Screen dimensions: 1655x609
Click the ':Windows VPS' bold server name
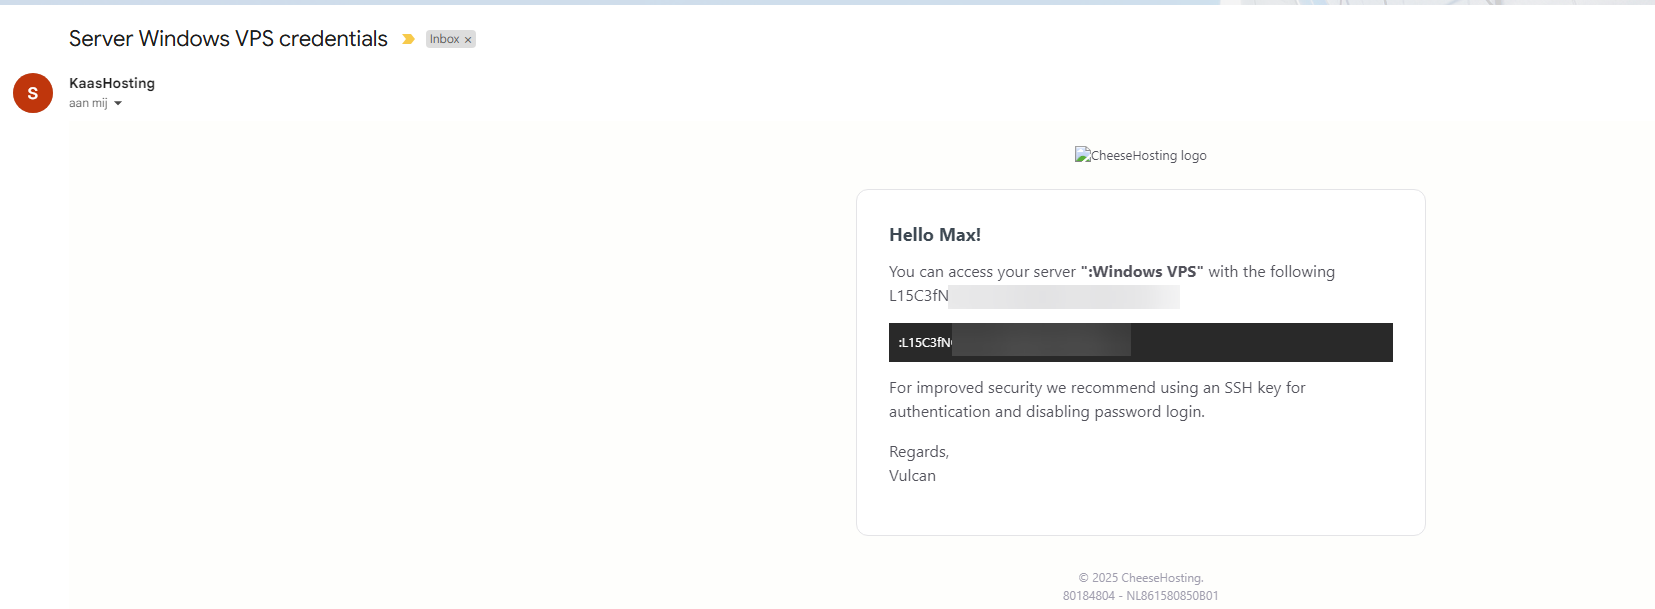click(x=1142, y=271)
